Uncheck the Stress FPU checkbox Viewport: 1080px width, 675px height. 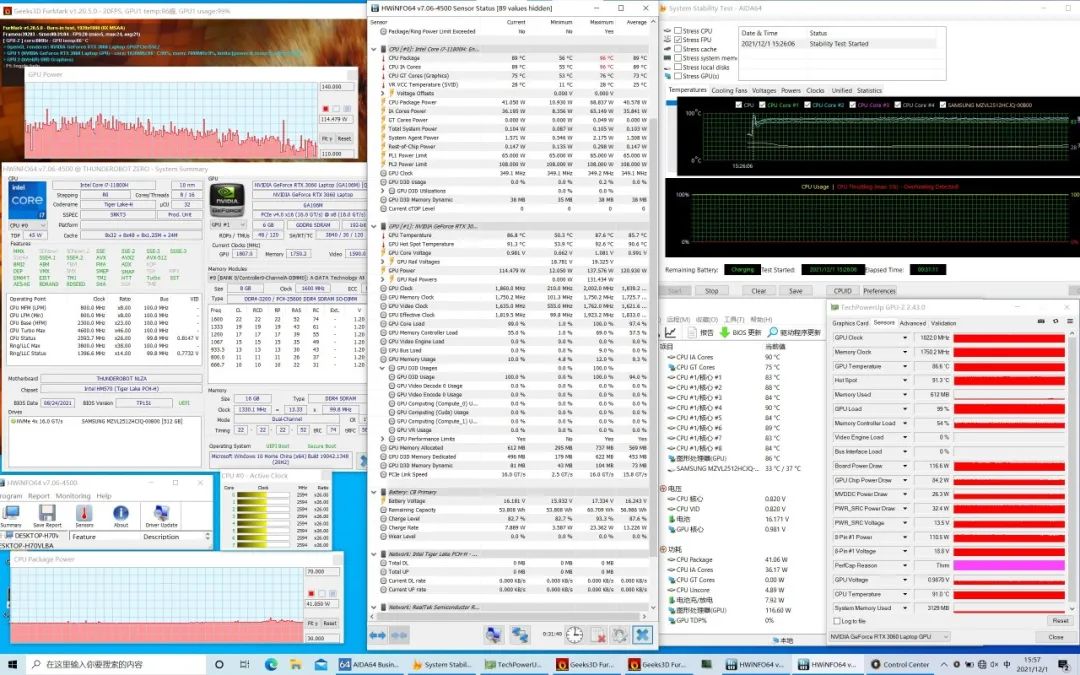tap(678, 40)
